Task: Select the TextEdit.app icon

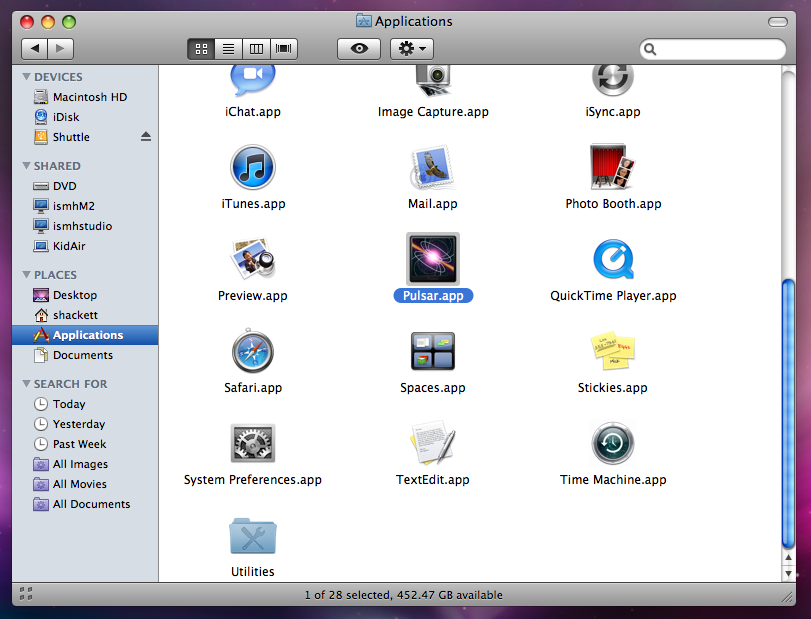Action: (433, 443)
